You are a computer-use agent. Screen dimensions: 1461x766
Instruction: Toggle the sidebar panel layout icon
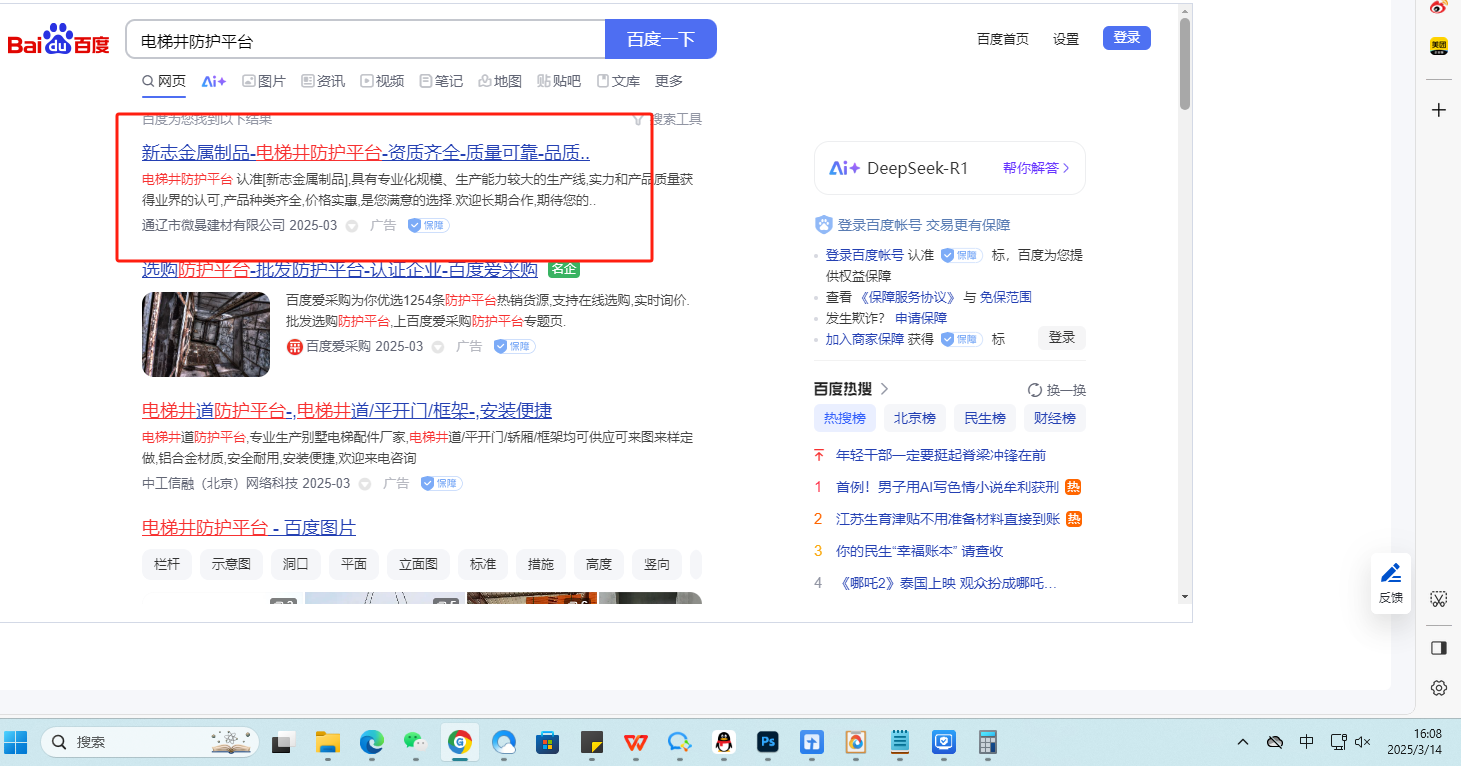click(1439, 648)
